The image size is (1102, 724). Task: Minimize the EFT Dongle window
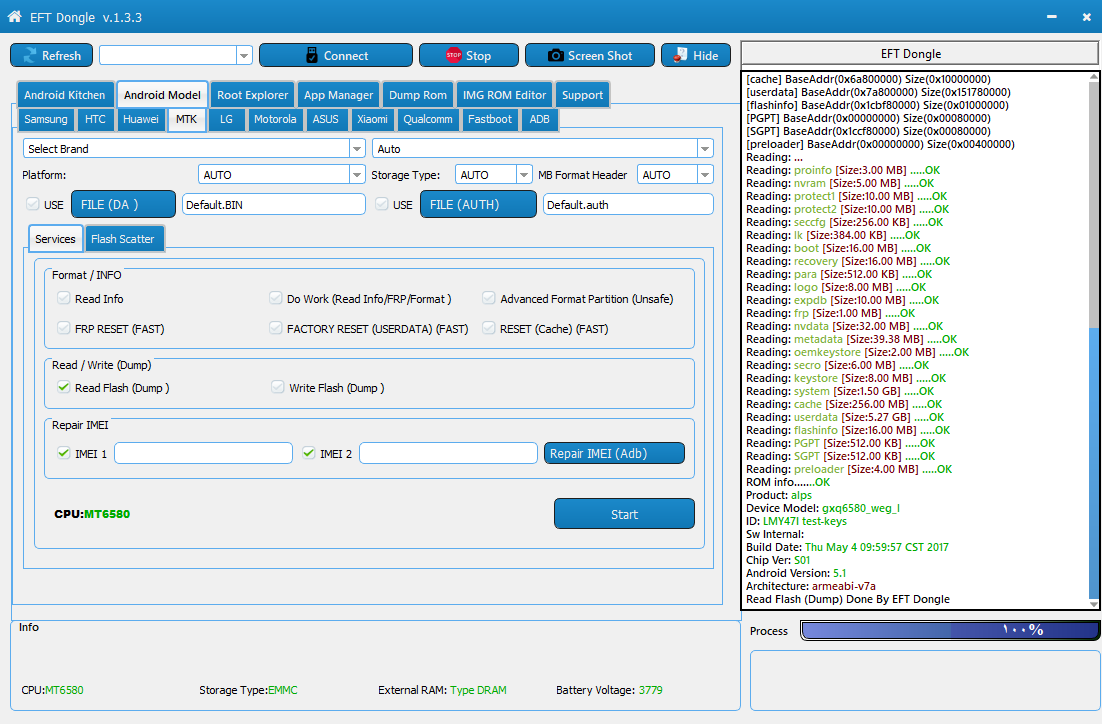[x=1051, y=17]
